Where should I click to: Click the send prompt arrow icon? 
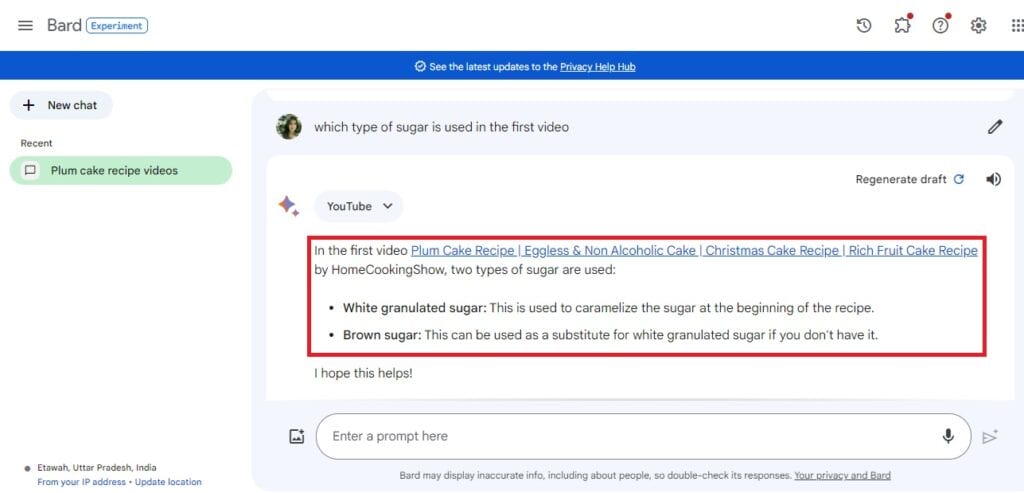click(x=990, y=436)
